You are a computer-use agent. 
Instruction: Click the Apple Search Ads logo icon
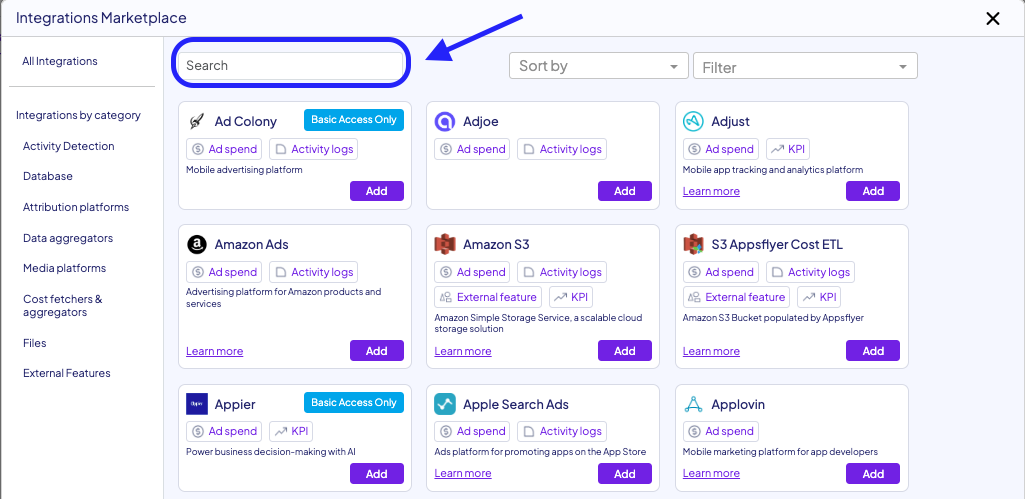(445, 404)
